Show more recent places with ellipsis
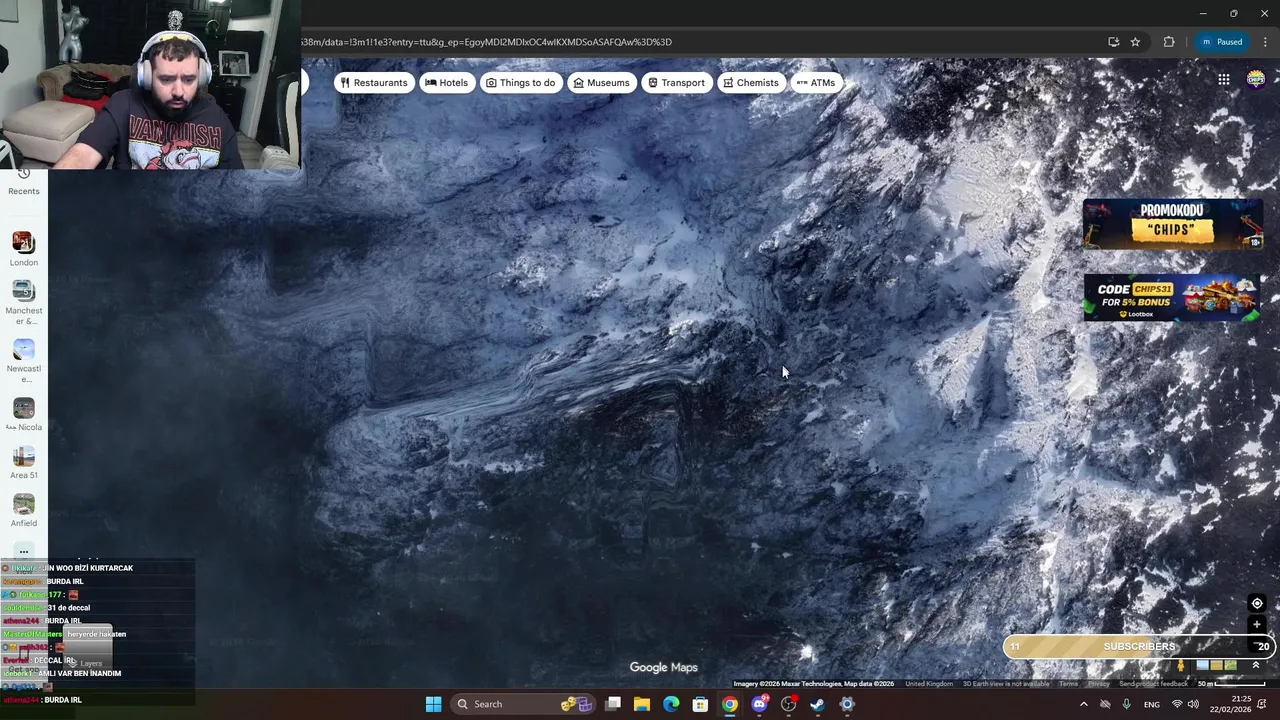The width and height of the screenshot is (1280, 720). click(x=24, y=551)
